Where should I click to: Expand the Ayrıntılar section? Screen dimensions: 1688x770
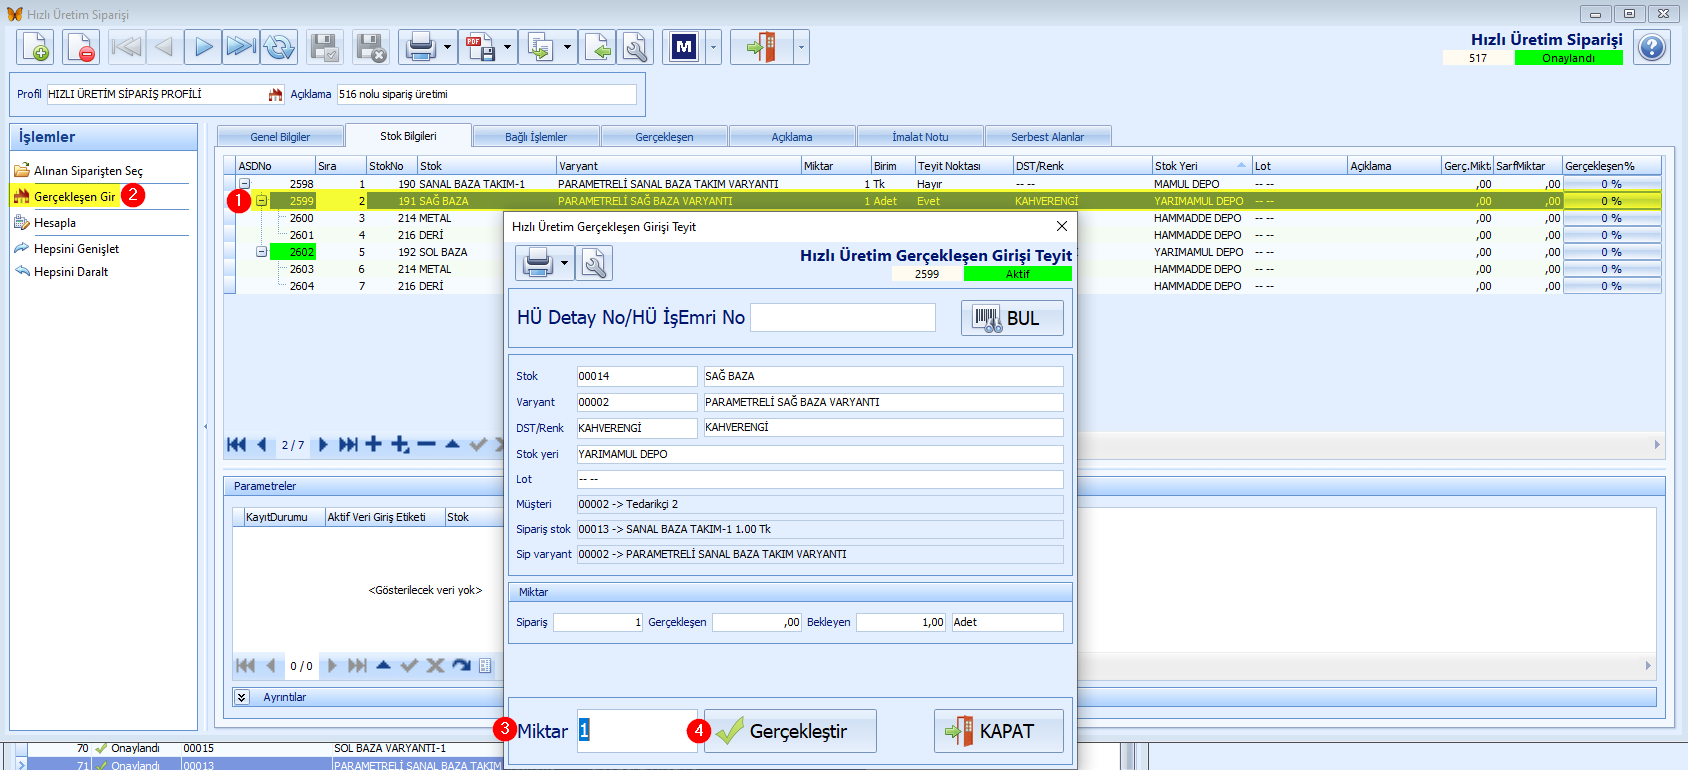(x=241, y=697)
